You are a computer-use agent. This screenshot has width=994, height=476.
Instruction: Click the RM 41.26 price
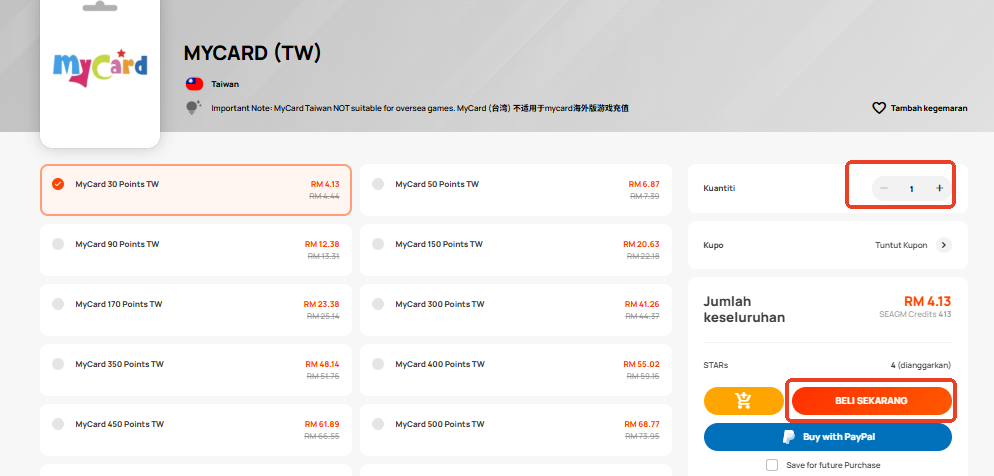[642, 304]
